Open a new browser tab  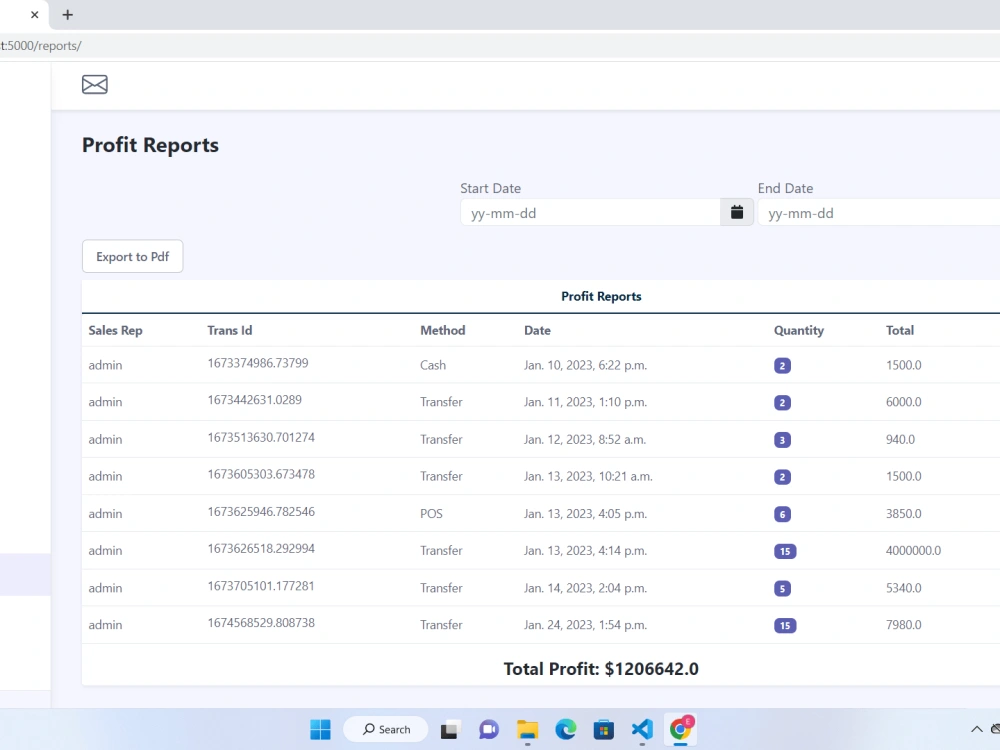[x=68, y=15]
